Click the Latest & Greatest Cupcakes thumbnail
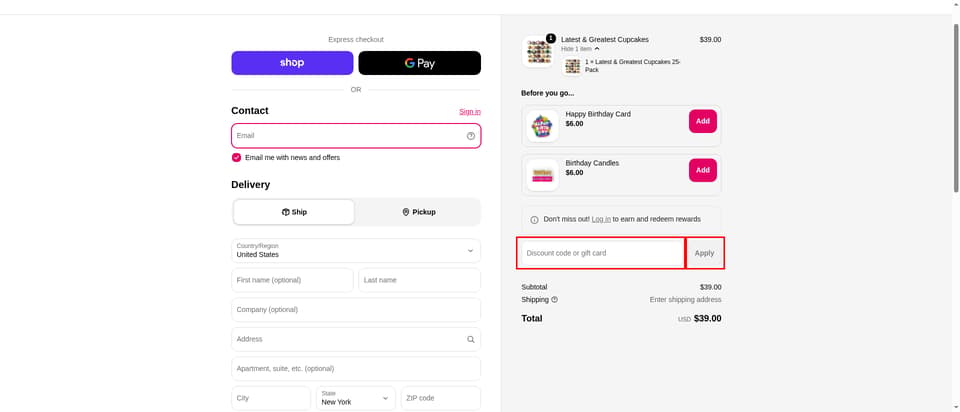This screenshot has width=960, height=412. pyautogui.click(x=538, y=51)
